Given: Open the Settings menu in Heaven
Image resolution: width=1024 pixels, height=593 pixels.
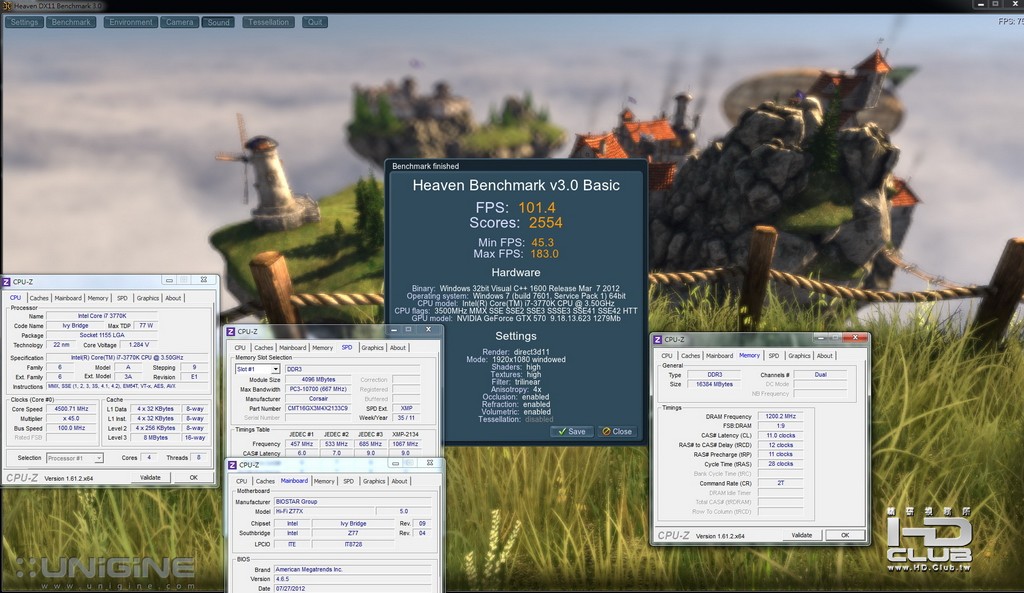Looking at the screenshot, I should click(24, 22).
